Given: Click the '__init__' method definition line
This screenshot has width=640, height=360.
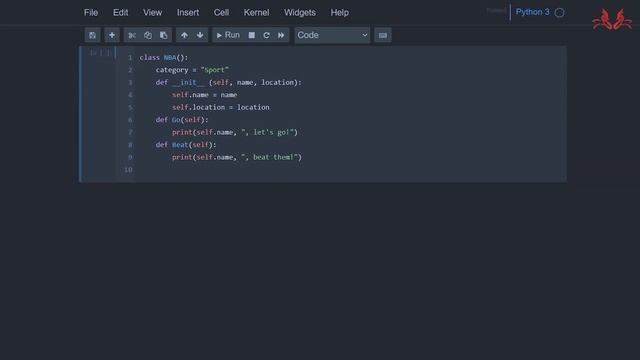Looking at the screenshot, I should (x=228, y=82).
